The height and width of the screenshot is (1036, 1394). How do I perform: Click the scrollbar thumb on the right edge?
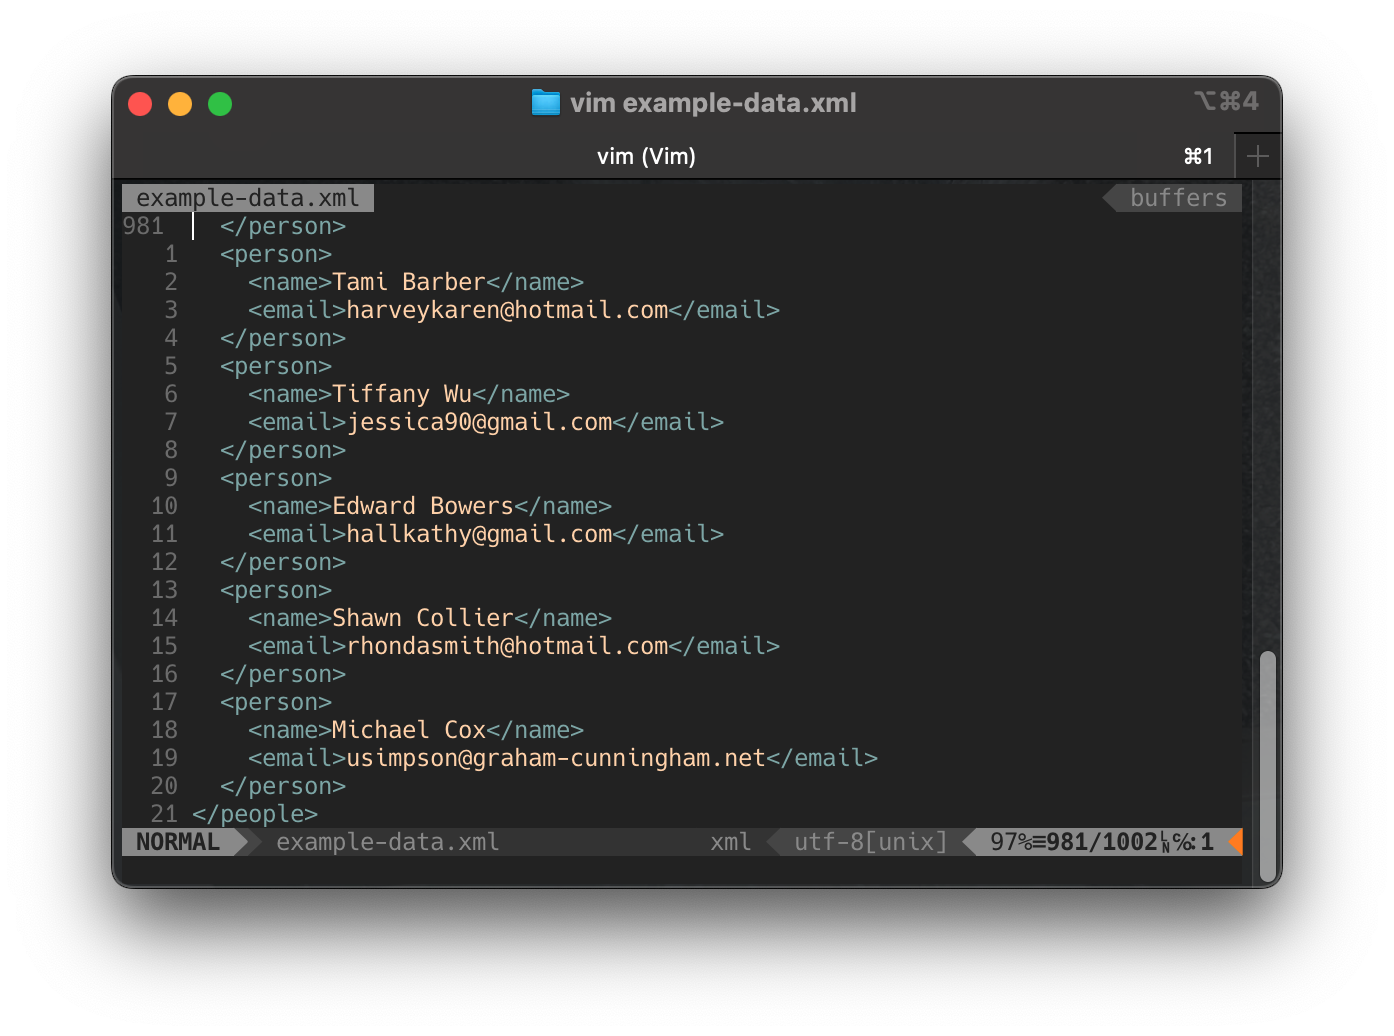point(1267,765)
